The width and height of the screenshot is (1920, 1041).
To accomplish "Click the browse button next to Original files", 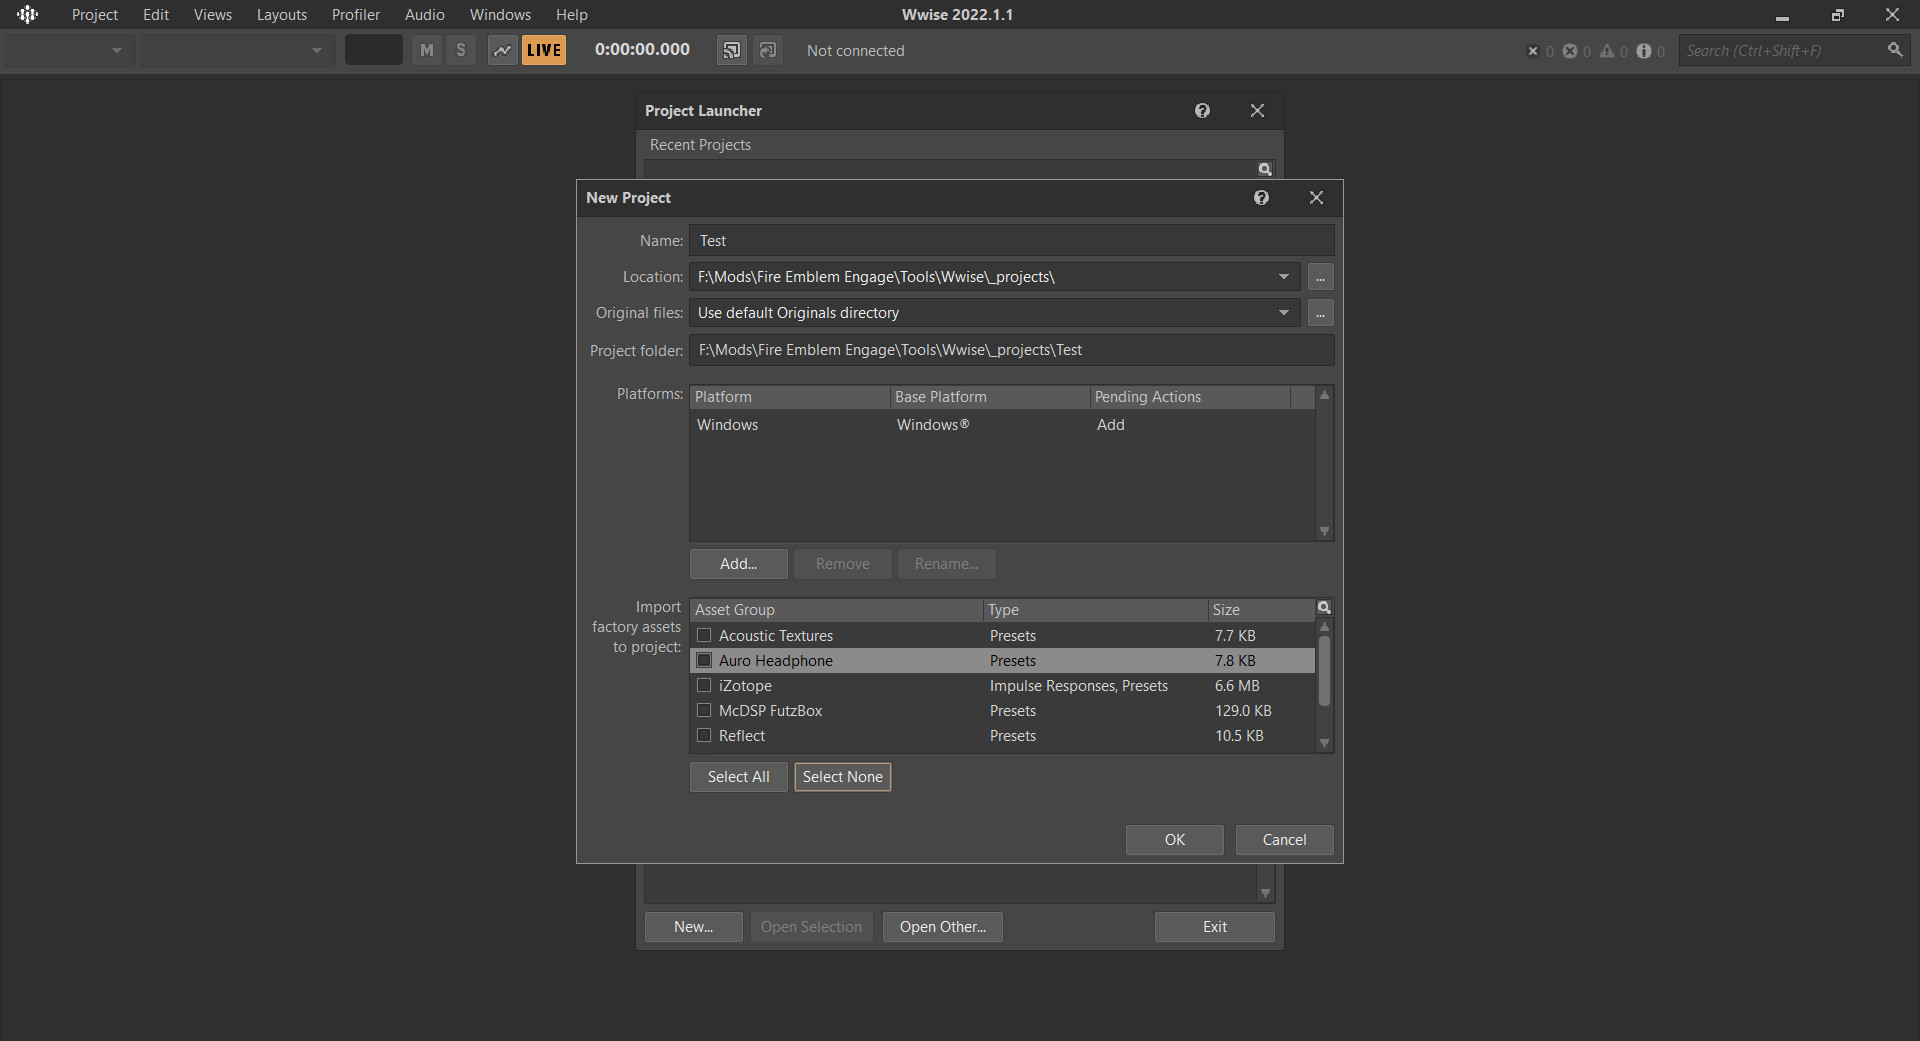I will pos(1320,314).
